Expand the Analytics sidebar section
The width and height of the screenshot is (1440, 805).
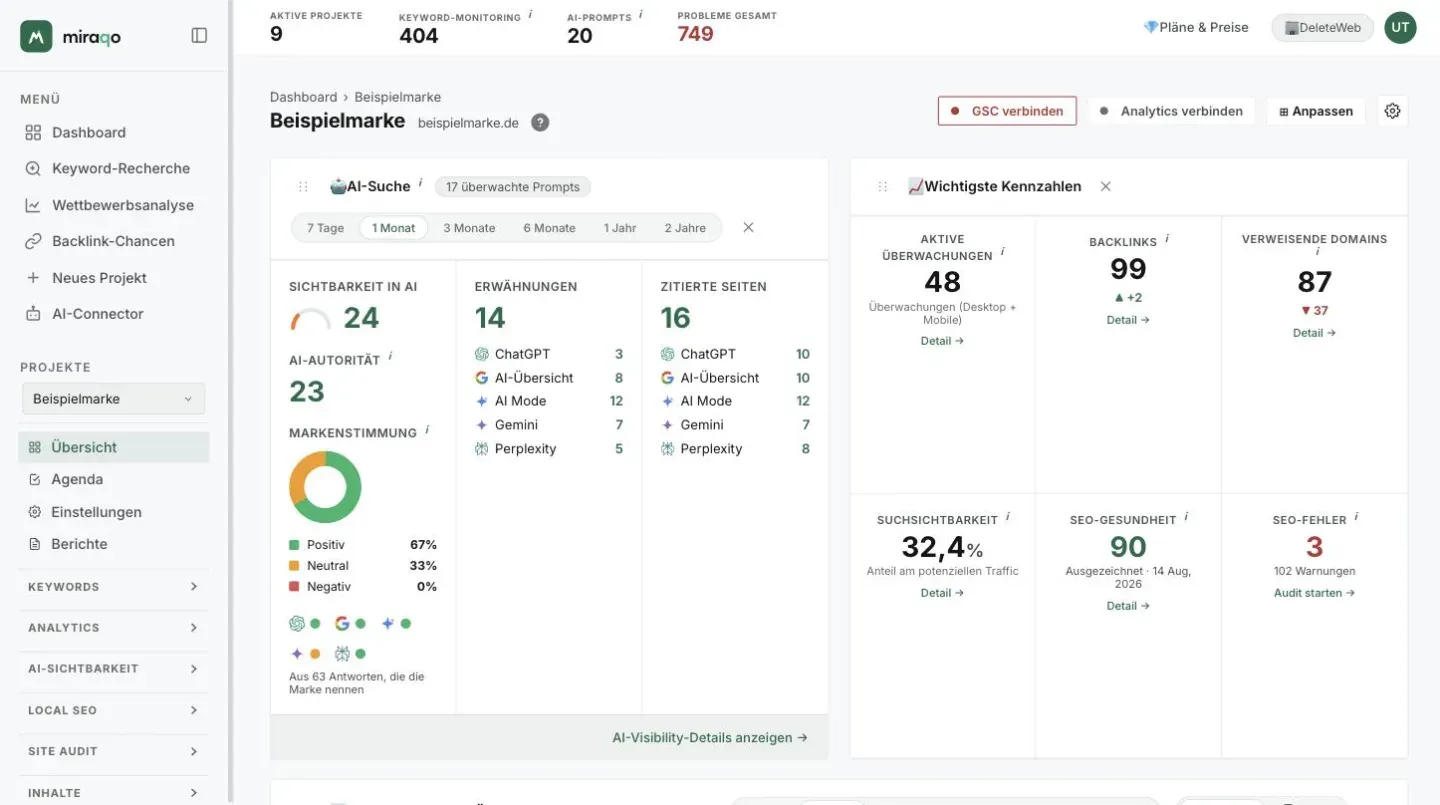(x=113, y=628)
